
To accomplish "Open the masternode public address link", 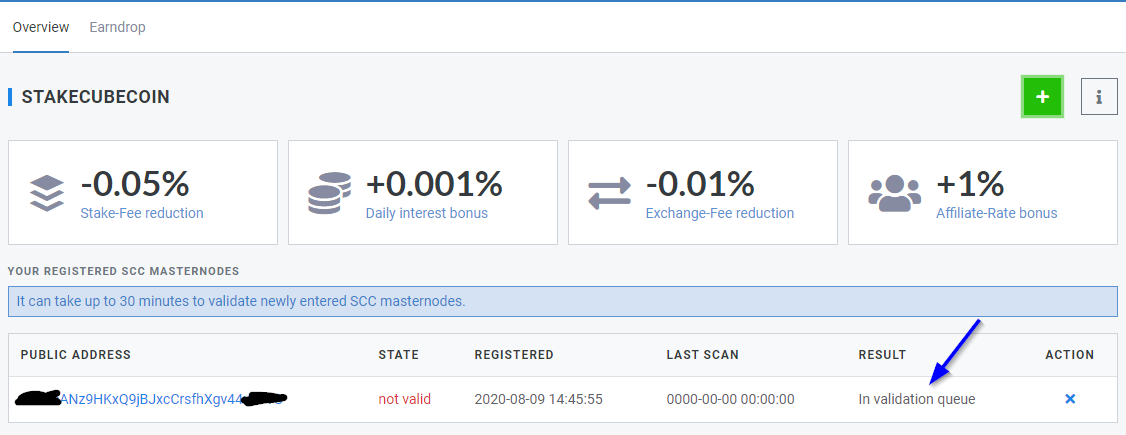I will [150, 398].
